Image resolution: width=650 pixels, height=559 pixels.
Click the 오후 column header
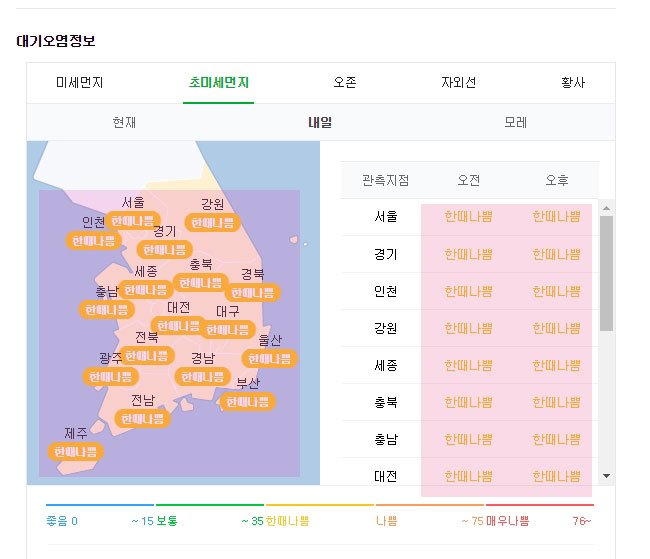(x=557, y=180)
